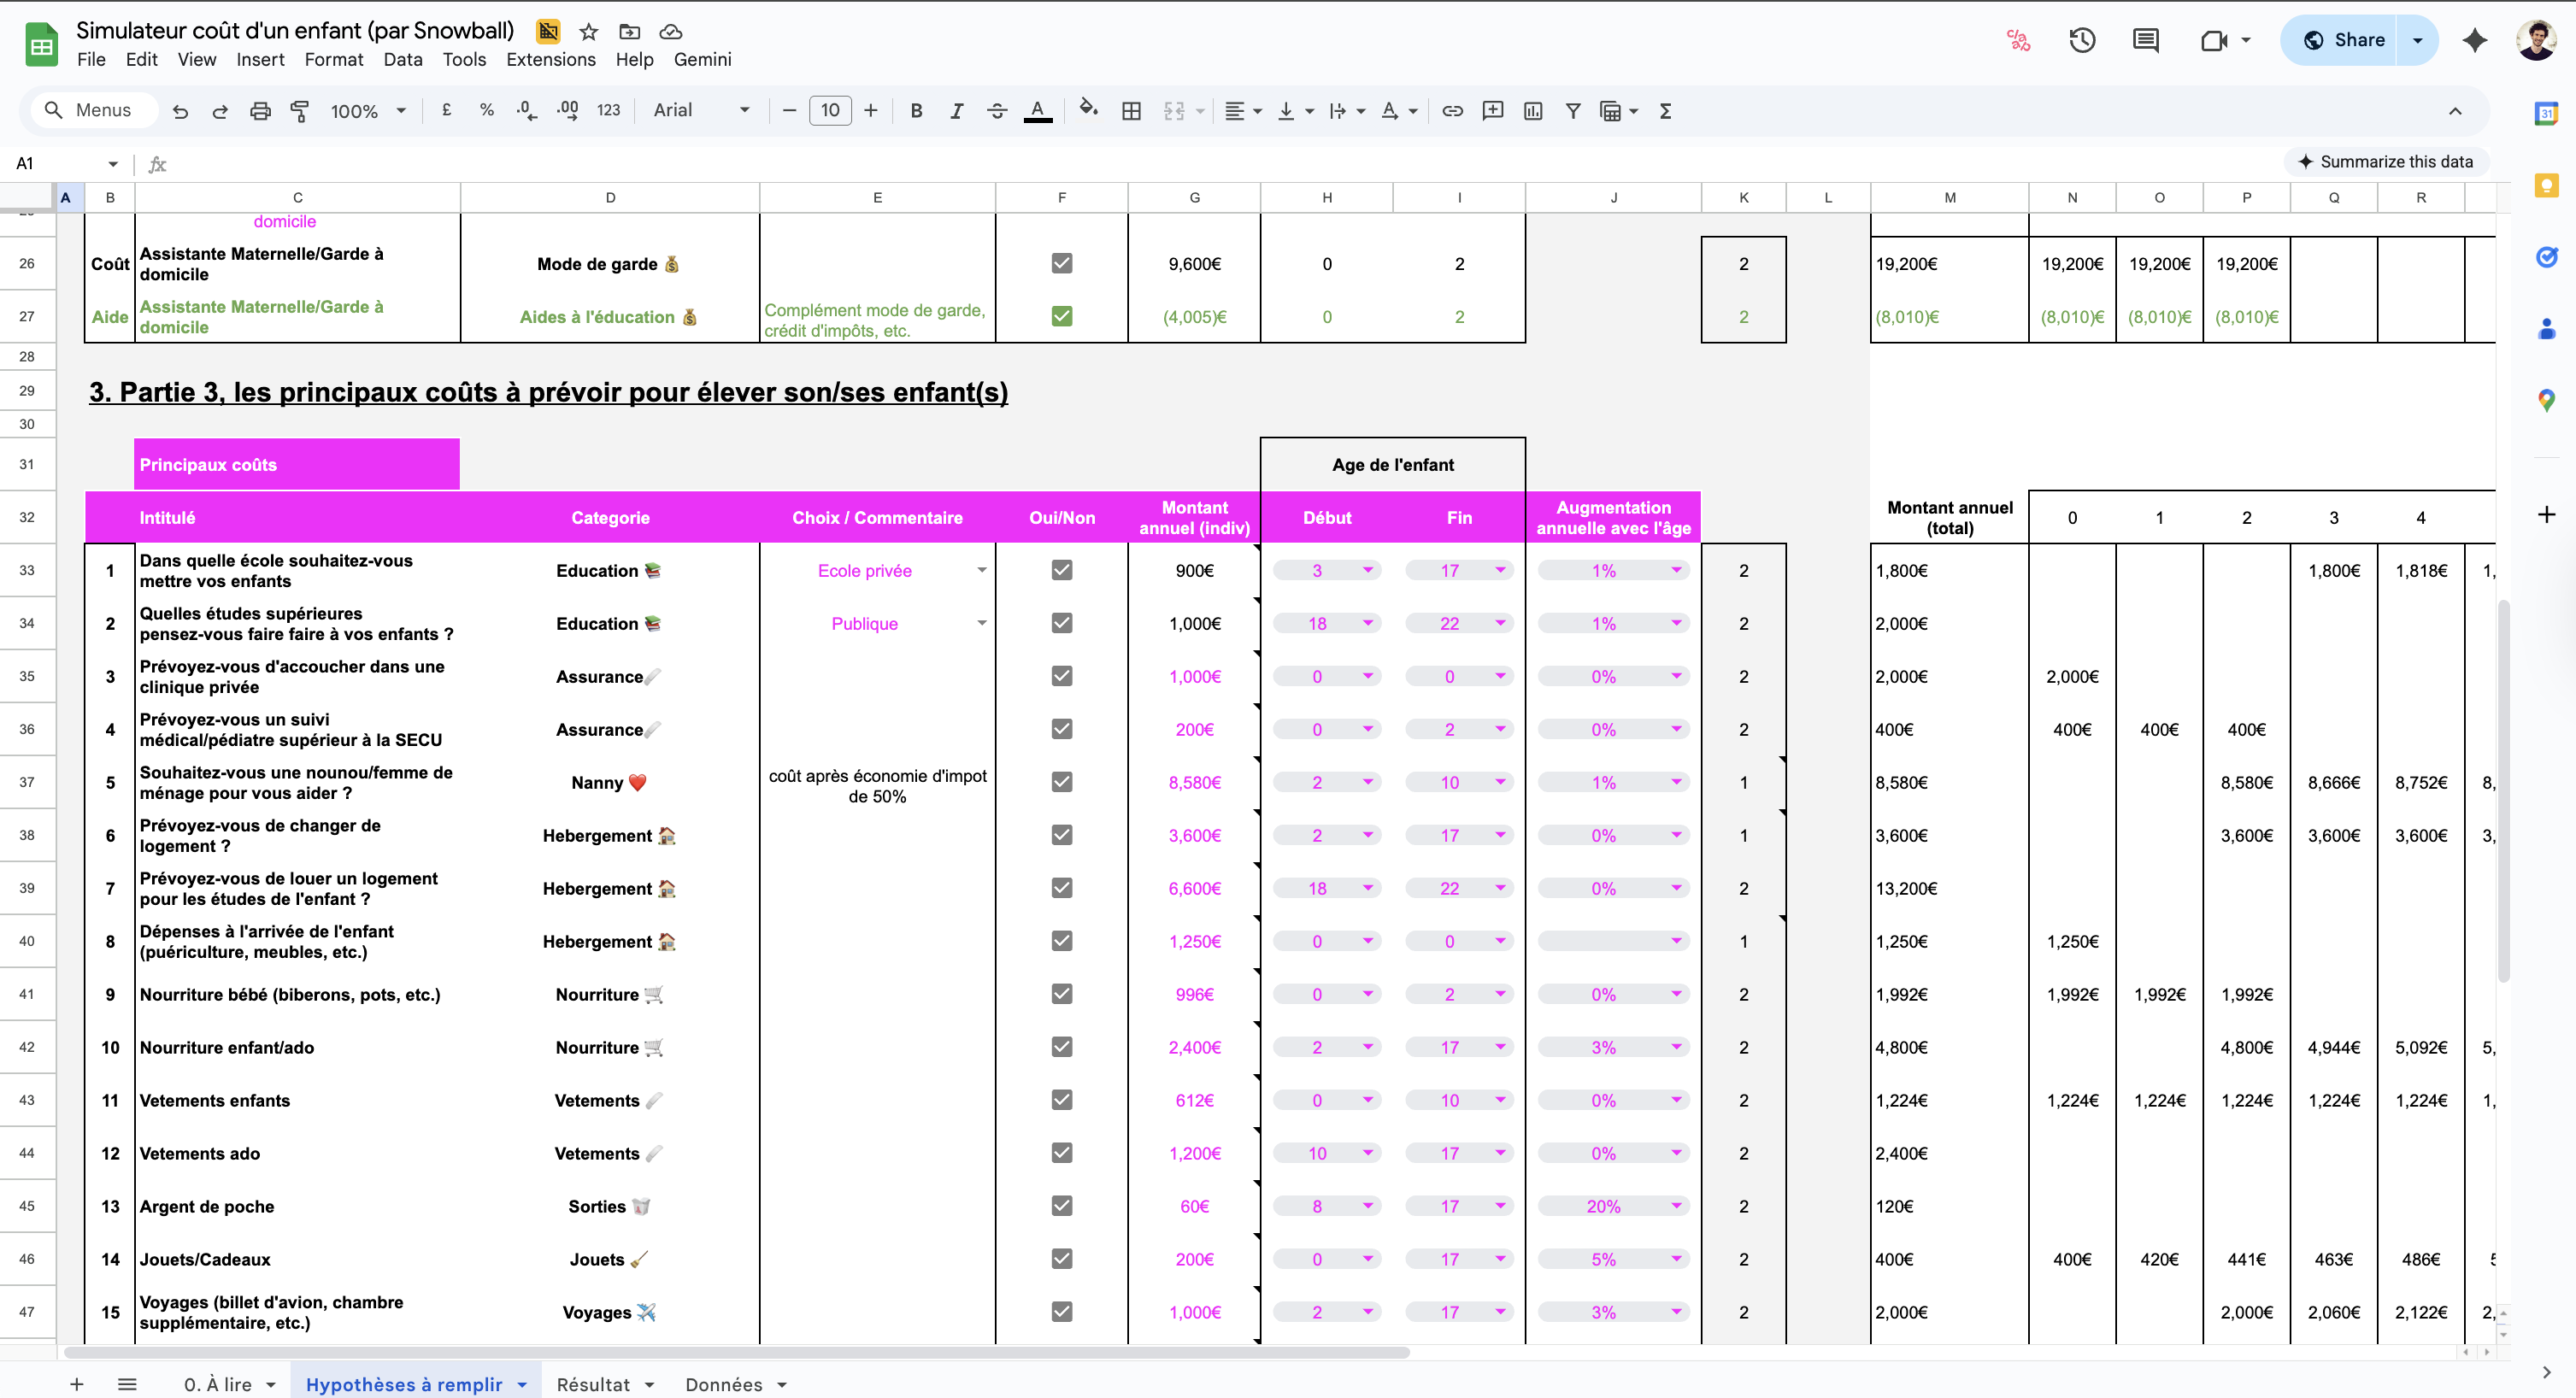Image resolution: width=2576 pixels, height=1398 pixels.
Task: Open the Extensions menu
Action: click(550, 59)
